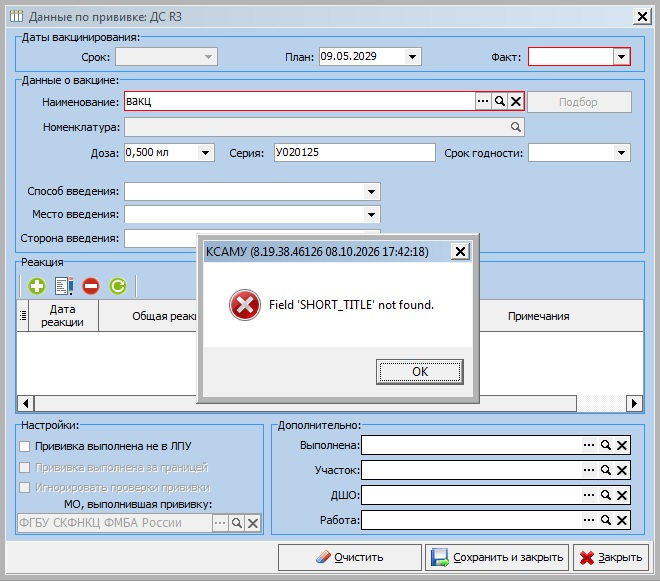Click the Дата реакции column header
The height and width of the screenshot is (581, 660).
63,316
